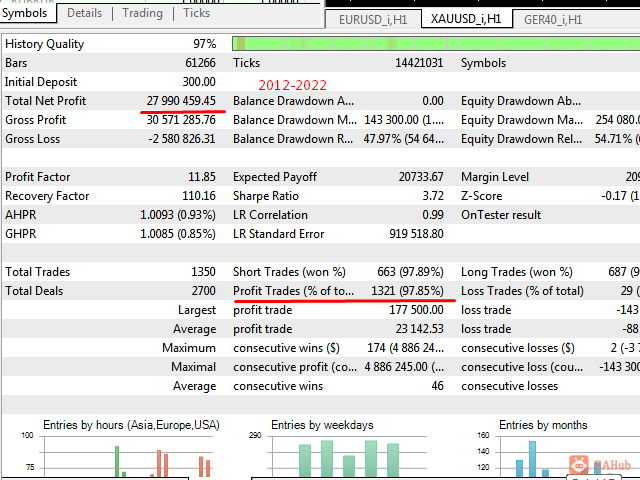The height and width of the screenshot is (480, 640).
Task: Click the Entries by months chart title
Action: click(543, 425)
